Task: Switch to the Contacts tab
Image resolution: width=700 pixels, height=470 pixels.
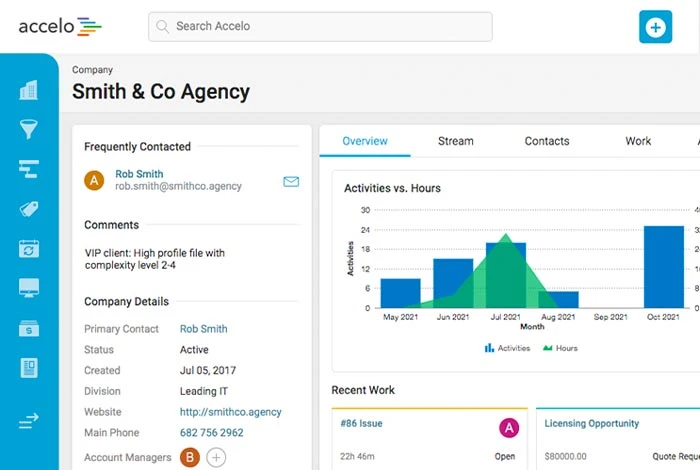Action: [x=547, y=141]
